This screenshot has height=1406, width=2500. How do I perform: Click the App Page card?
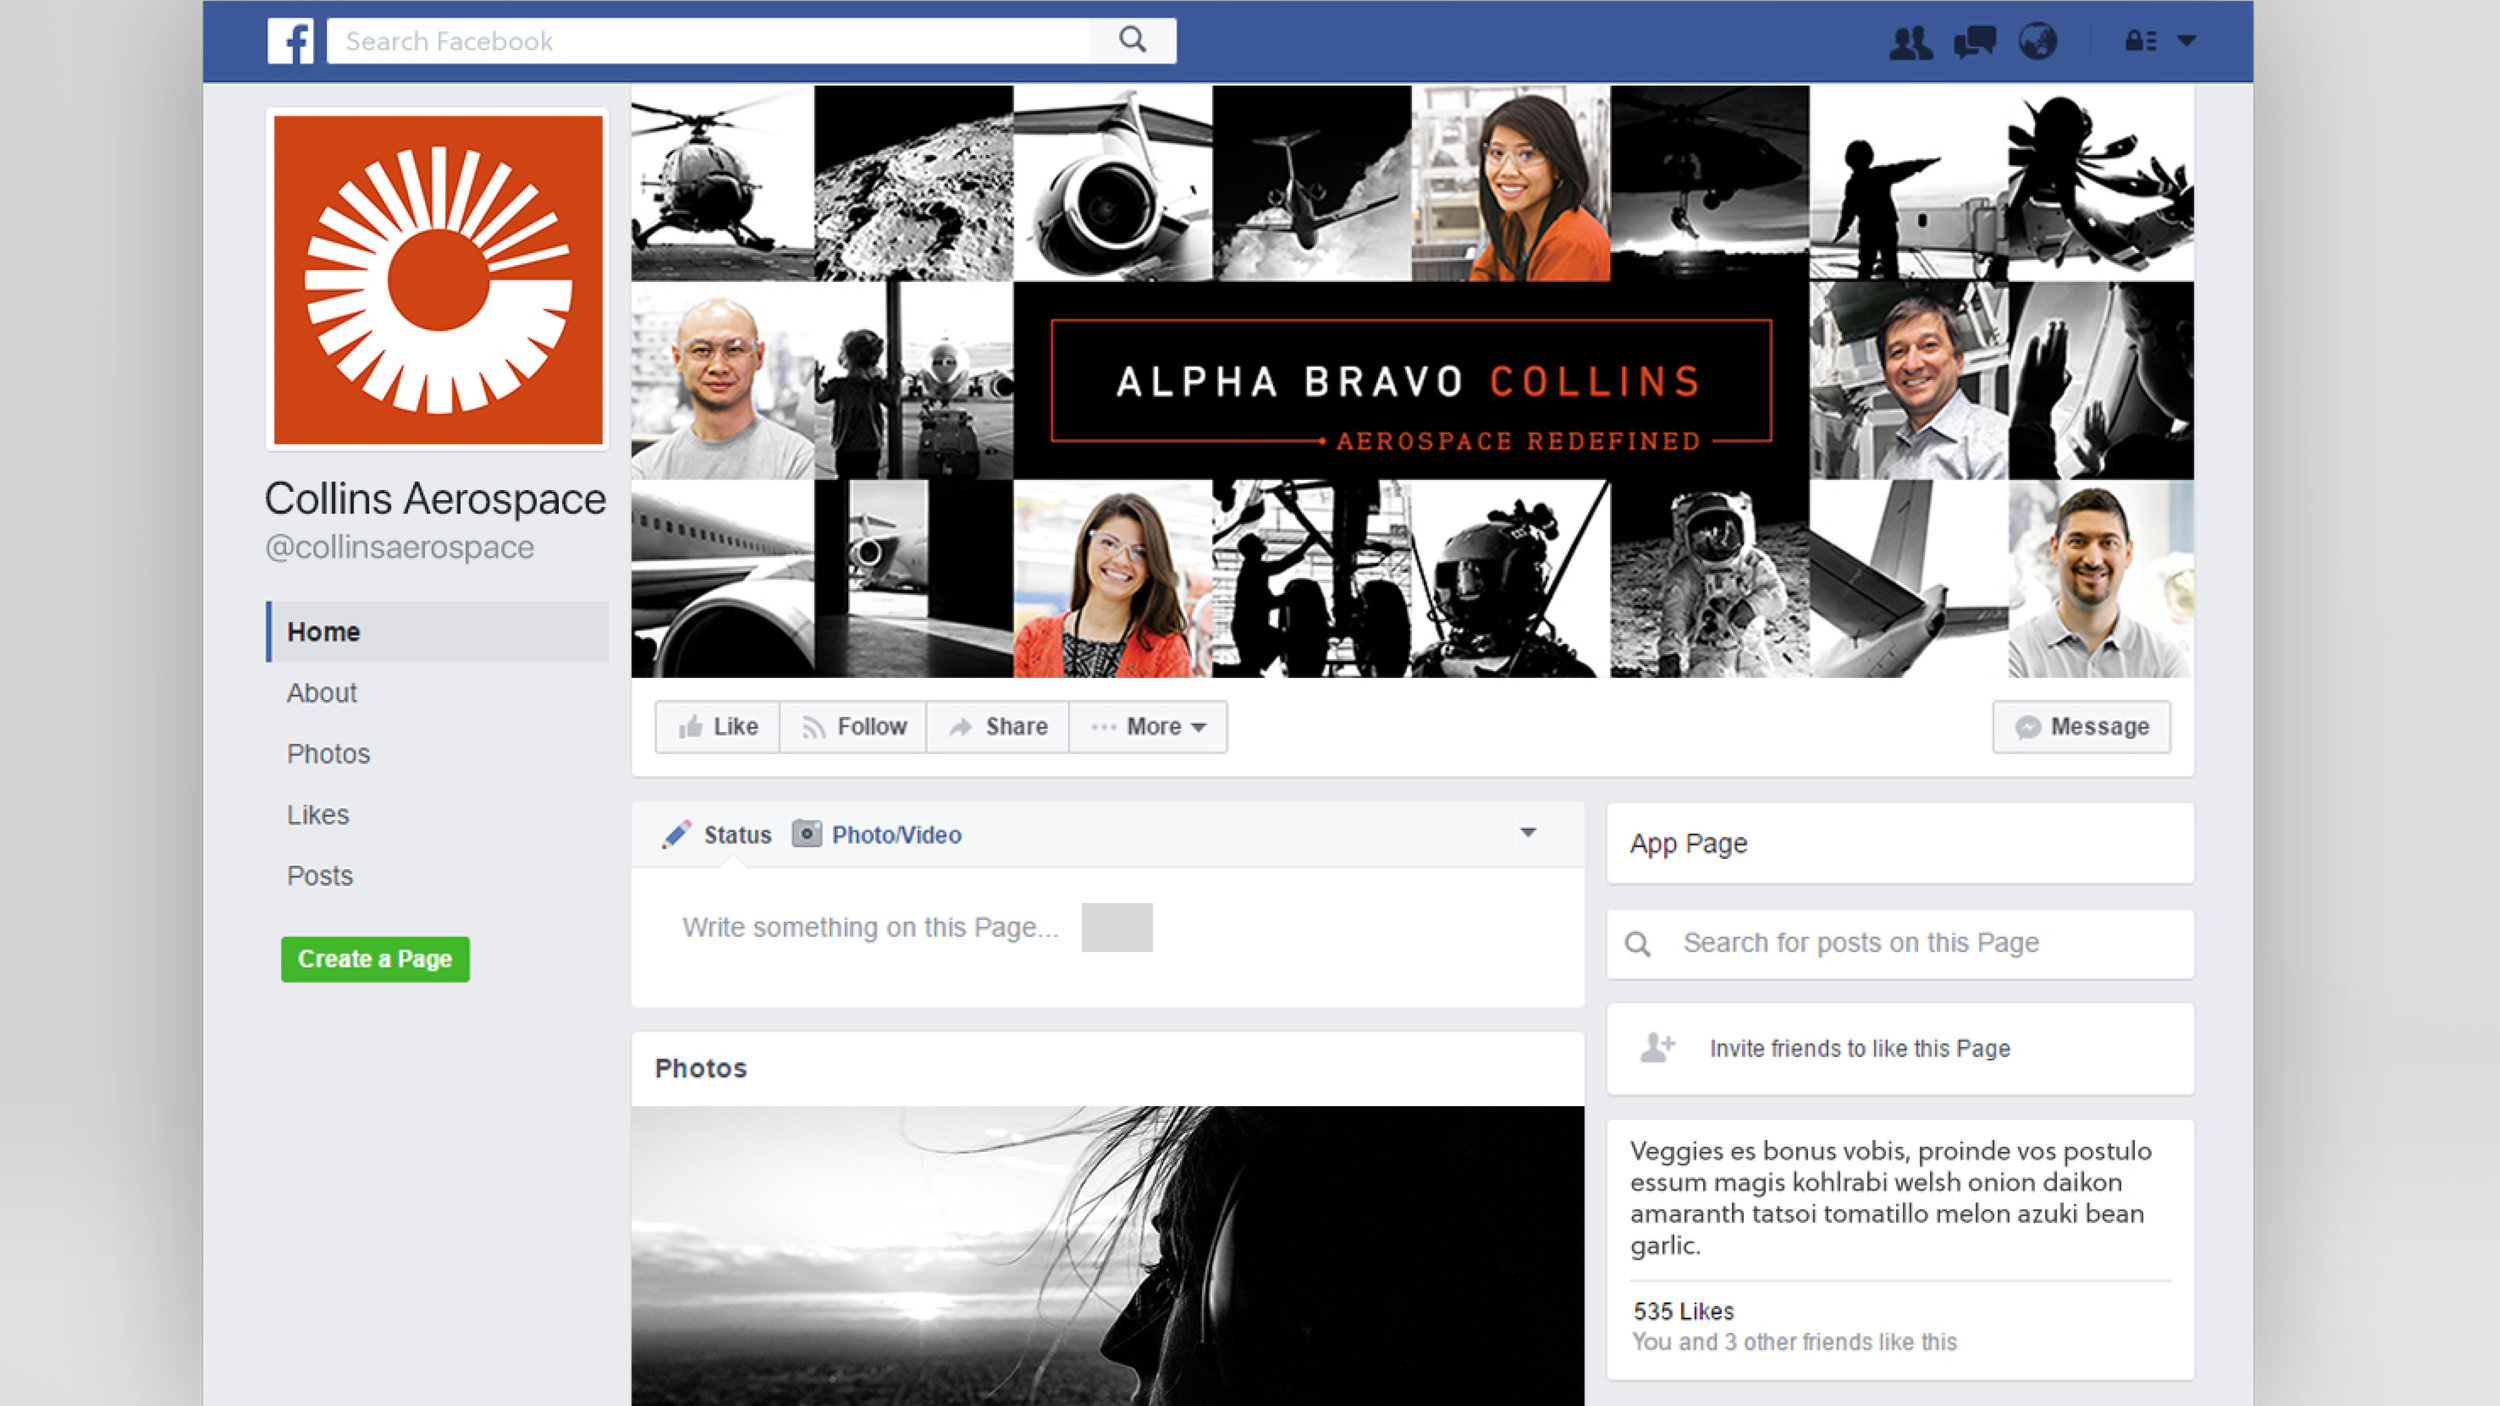point(1900,843)
